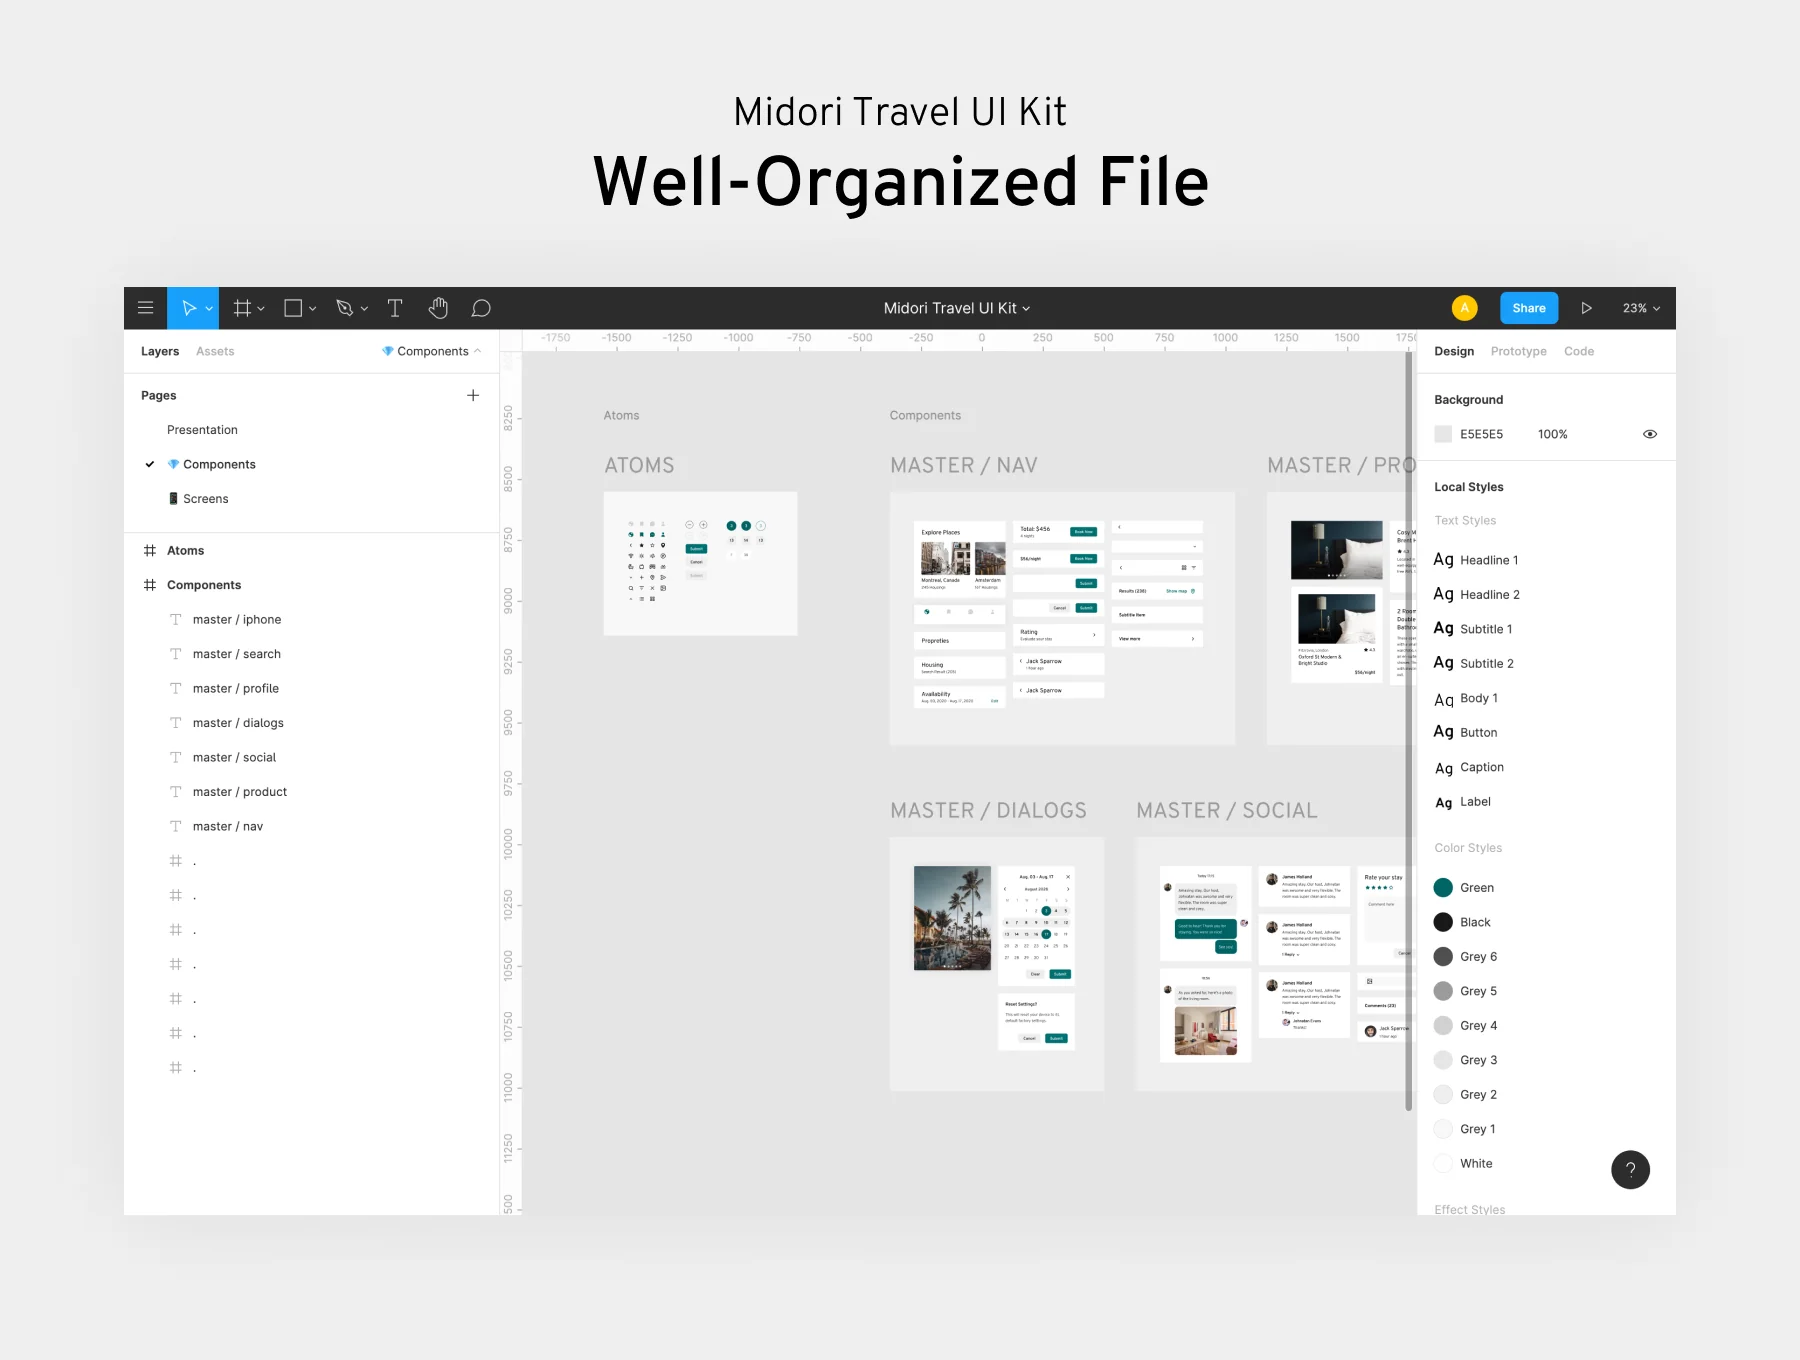Present prototype with play icon
Image resolution: width=1800 pixels, height=1360 pixels.
(1586, 308)
